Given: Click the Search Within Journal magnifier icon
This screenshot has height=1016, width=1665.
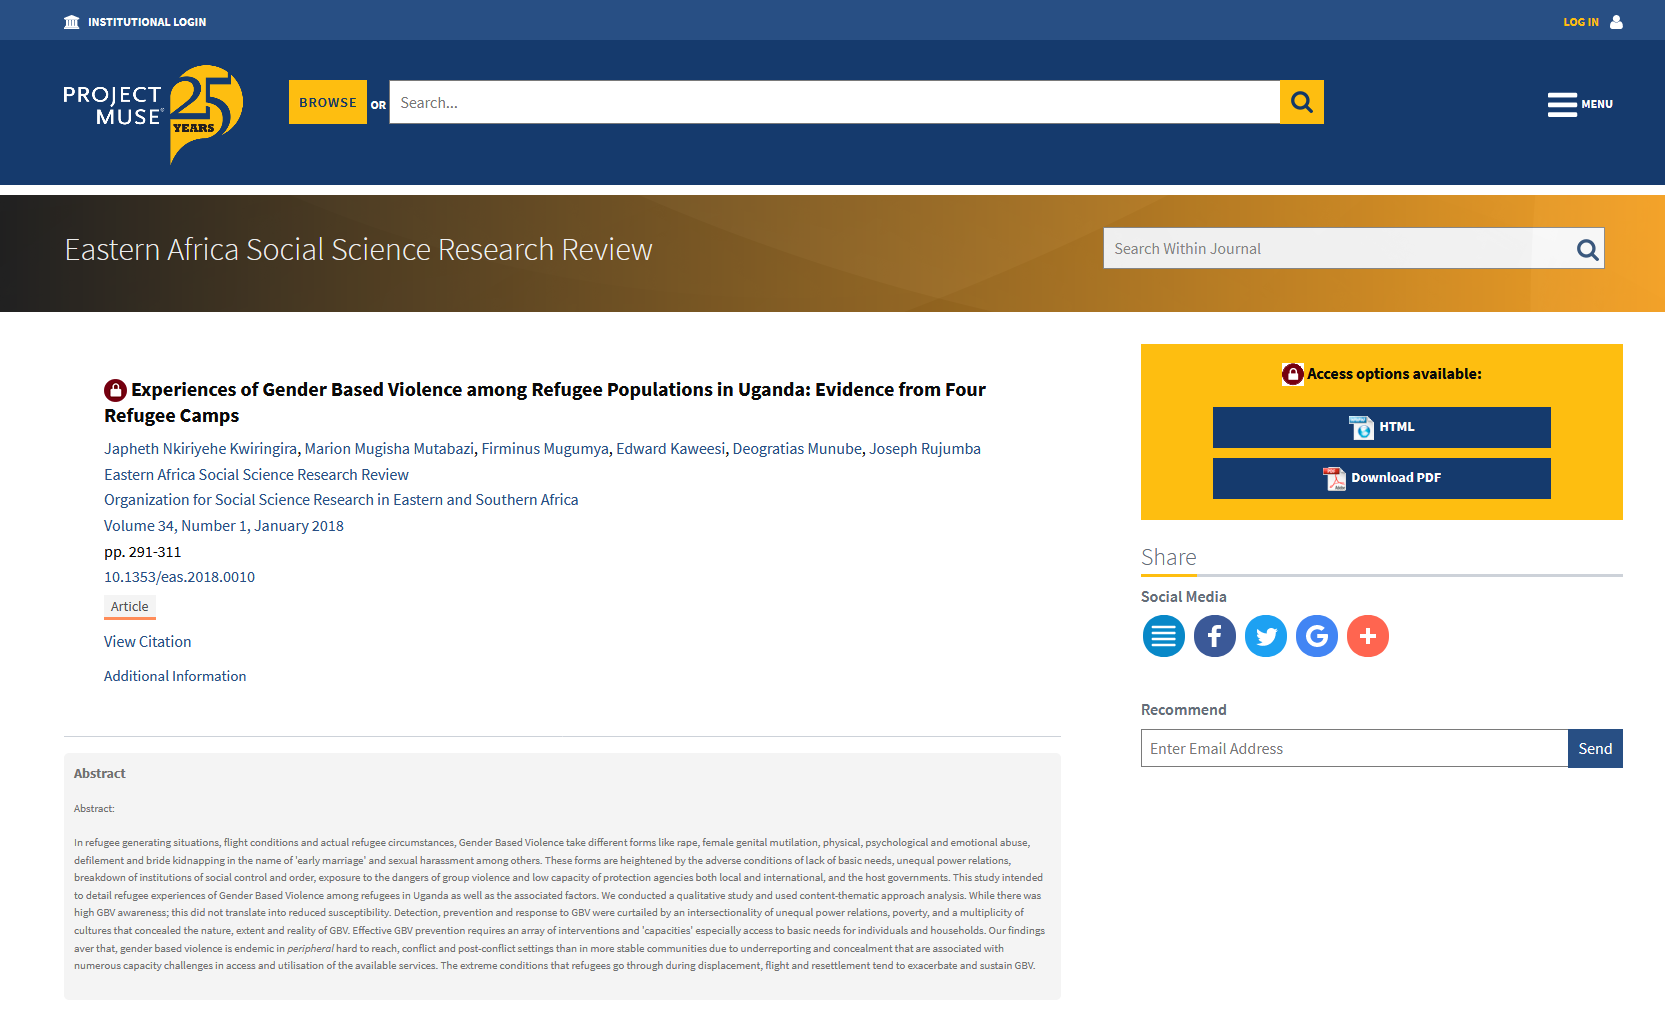Looking at the screenshot, I should click(x=1587, y=249).
